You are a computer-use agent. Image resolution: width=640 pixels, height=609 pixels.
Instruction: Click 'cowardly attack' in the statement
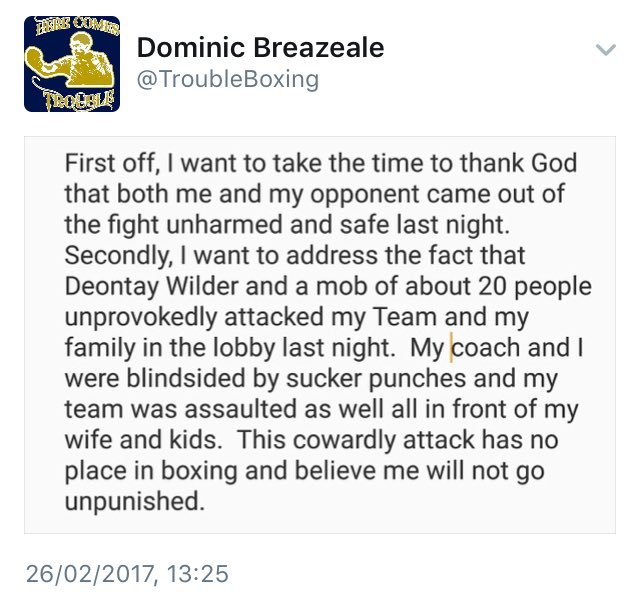(383, 440)
